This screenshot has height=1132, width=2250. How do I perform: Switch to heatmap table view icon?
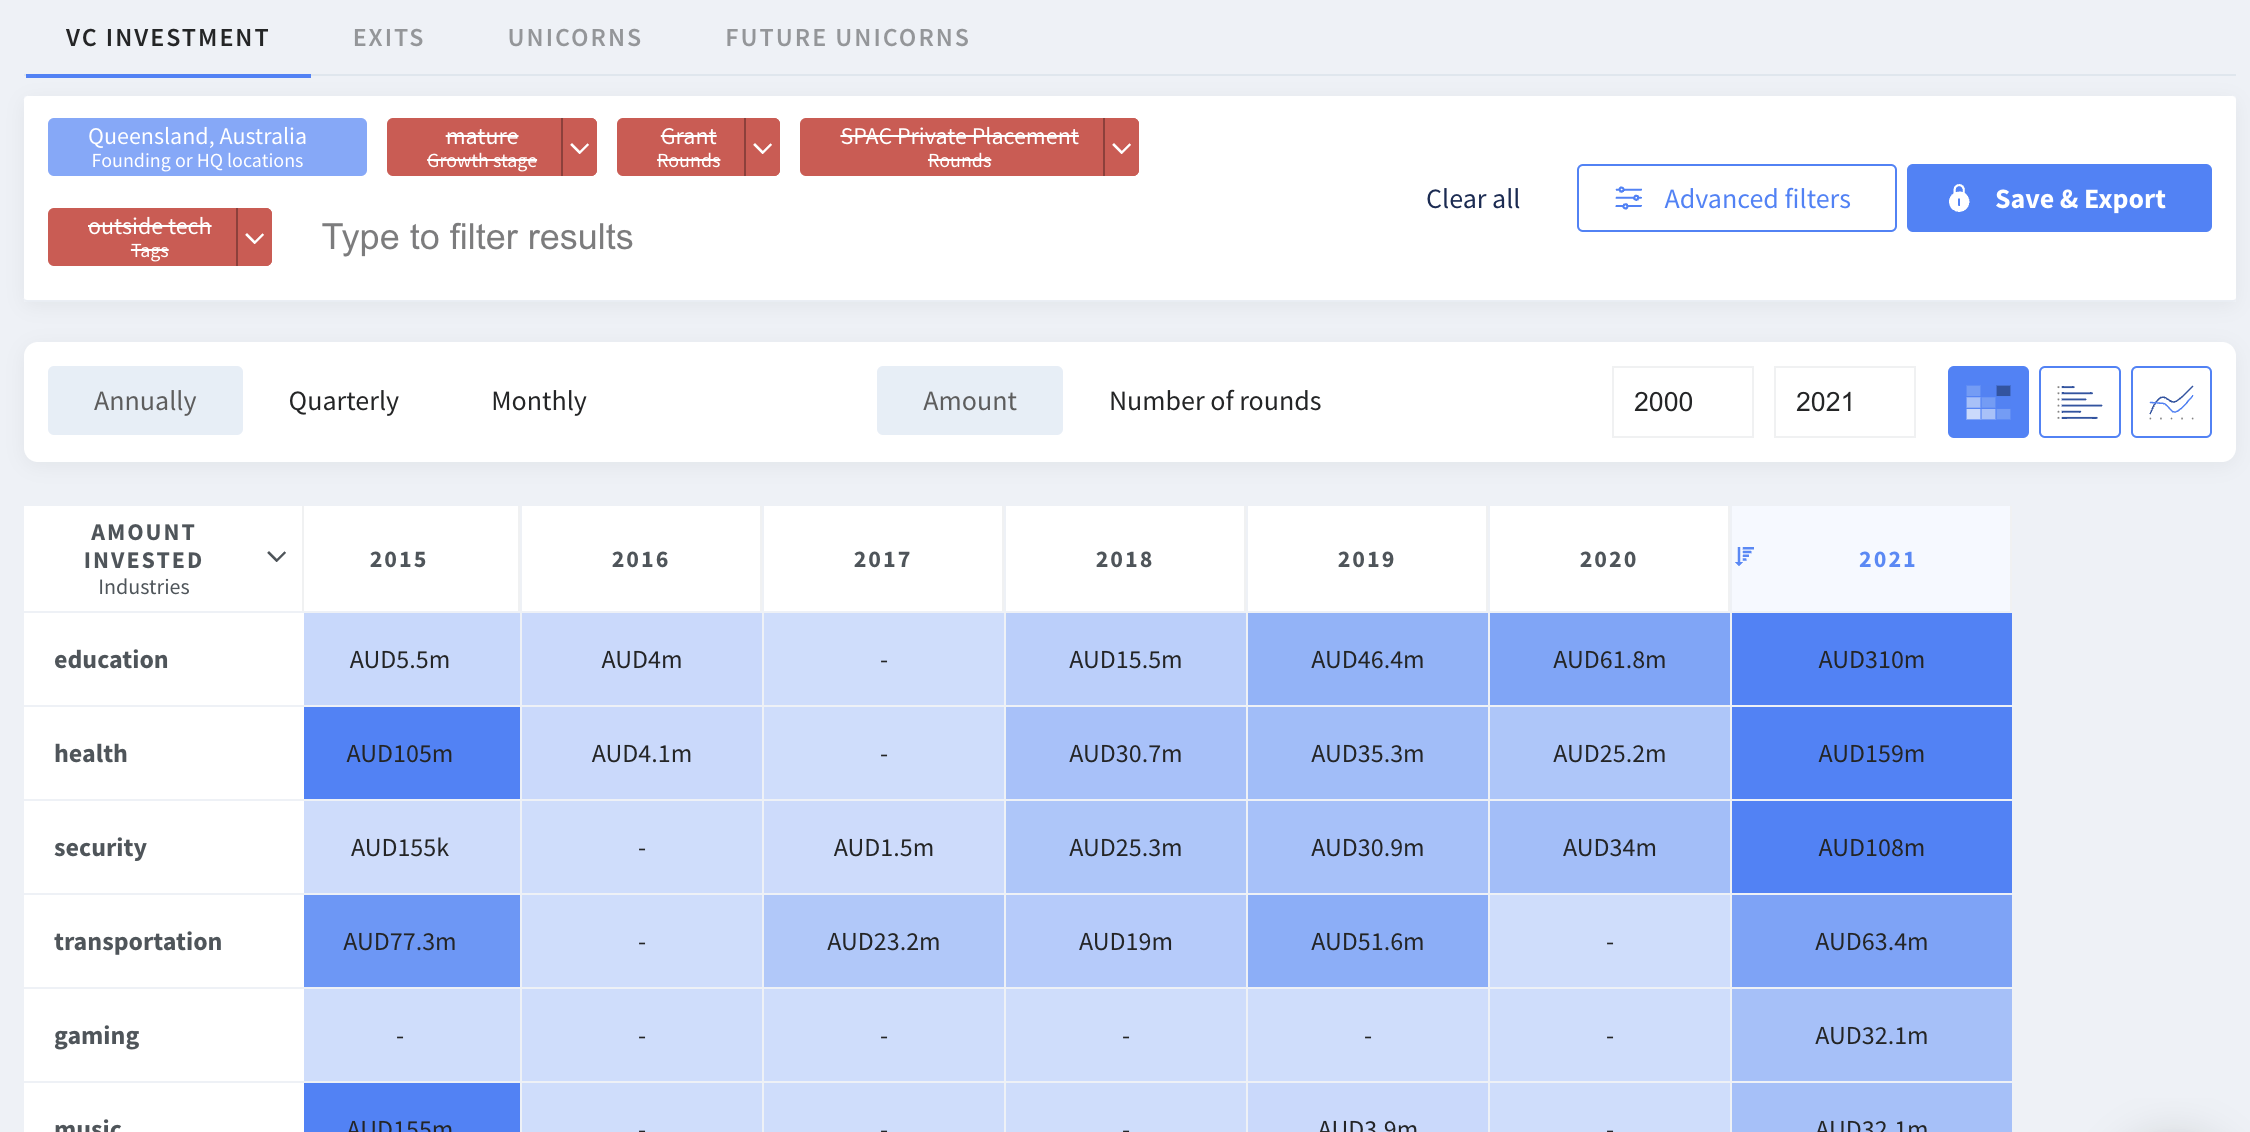pos(1987,401)
